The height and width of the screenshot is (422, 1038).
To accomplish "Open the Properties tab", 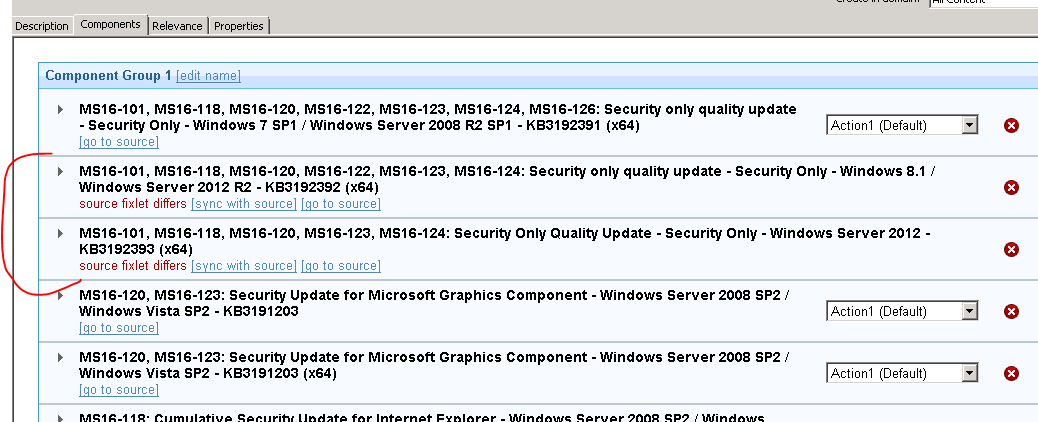I will (x=239, y=26).
